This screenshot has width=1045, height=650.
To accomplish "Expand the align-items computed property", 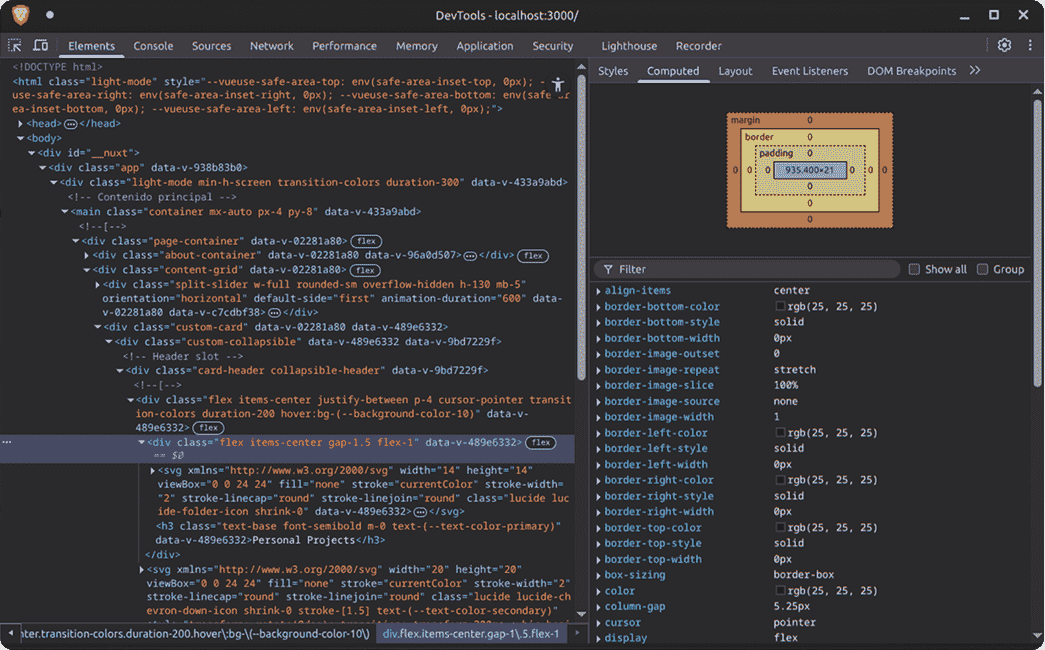I will (599, 291).
